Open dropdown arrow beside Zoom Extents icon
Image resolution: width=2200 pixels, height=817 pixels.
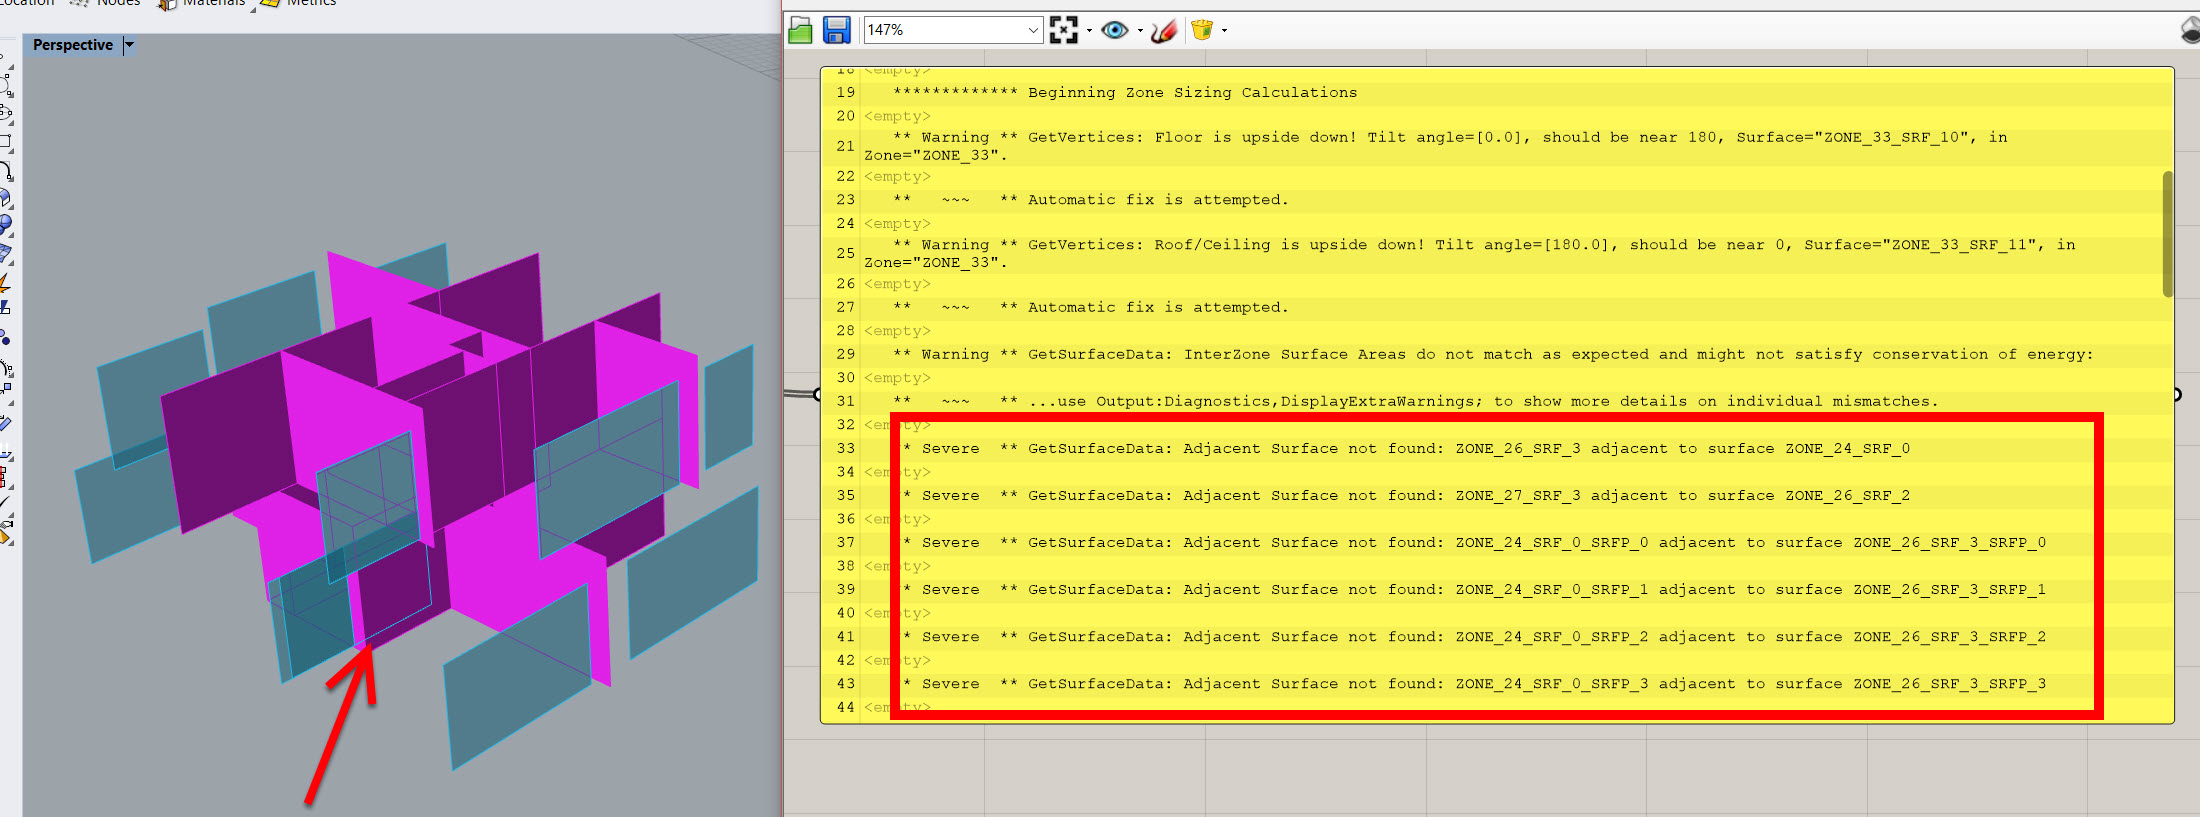pyautogui.click(x=1089, y=31)
